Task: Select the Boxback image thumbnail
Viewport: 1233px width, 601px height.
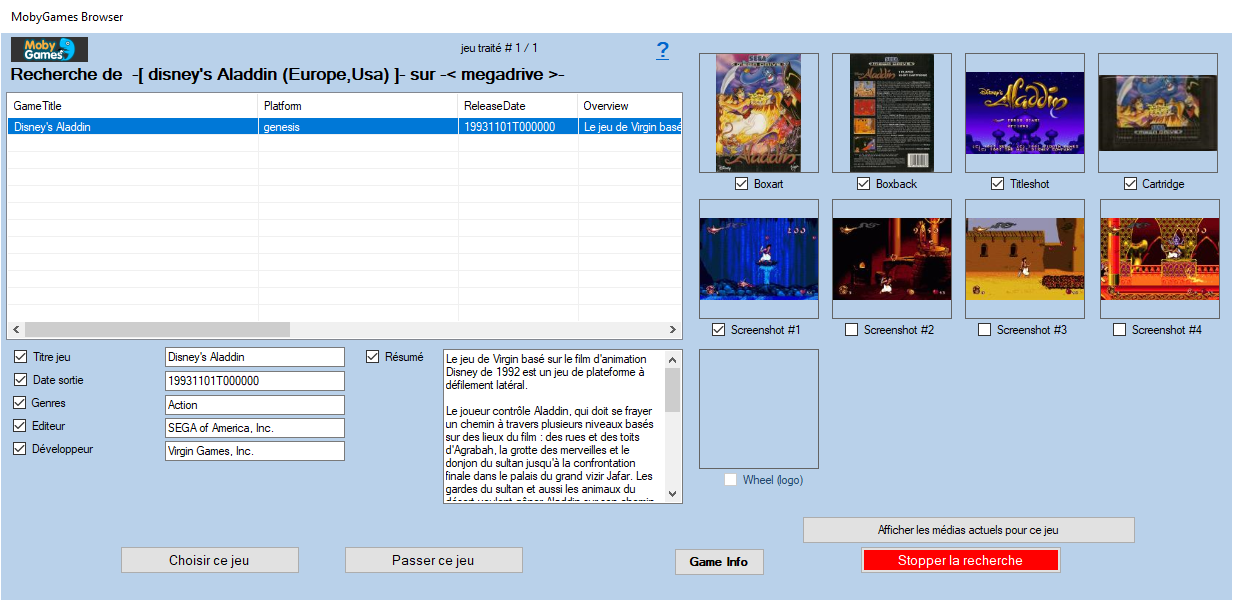Action: 891,113
